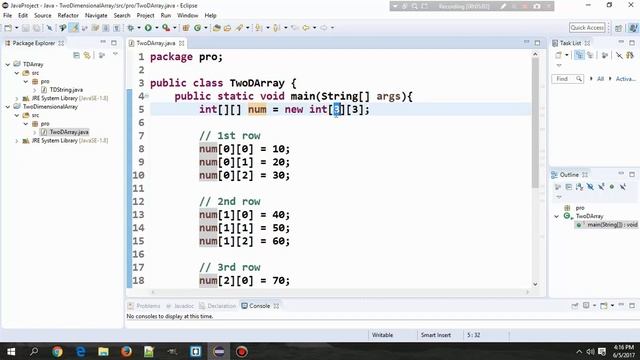Click the Open Task folder icon
640x360 pixels.
pyautogui.click(x=227, y=28)
